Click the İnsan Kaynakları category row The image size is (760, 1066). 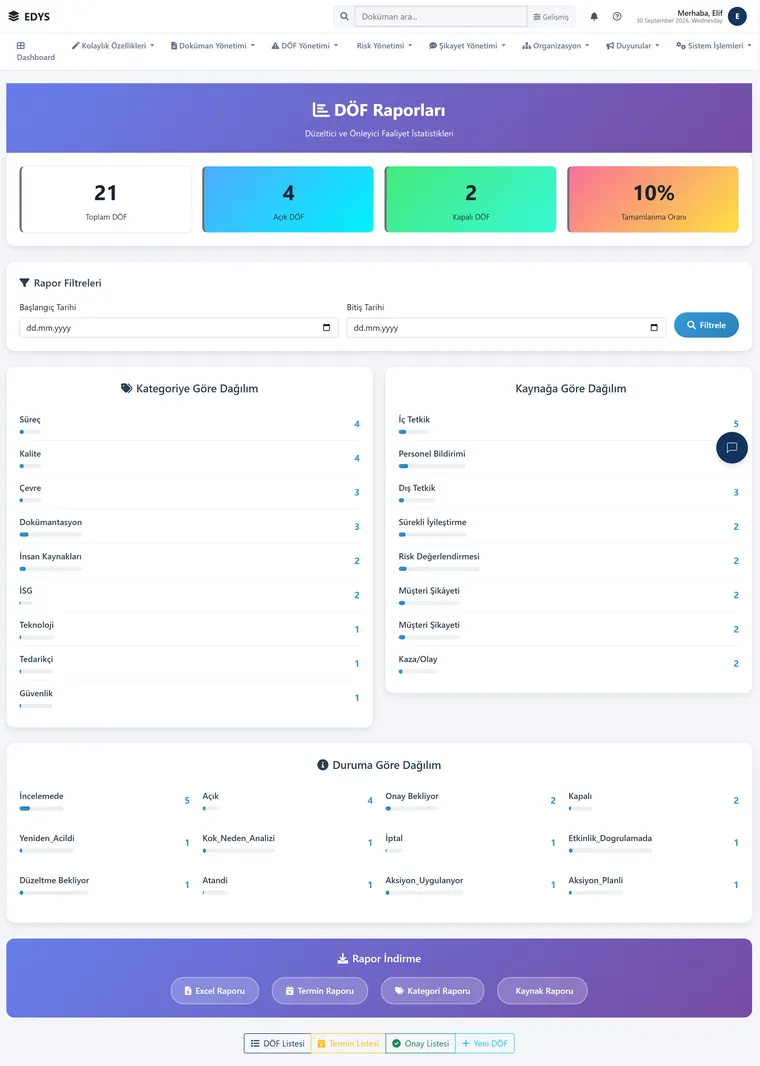(190, 561)
